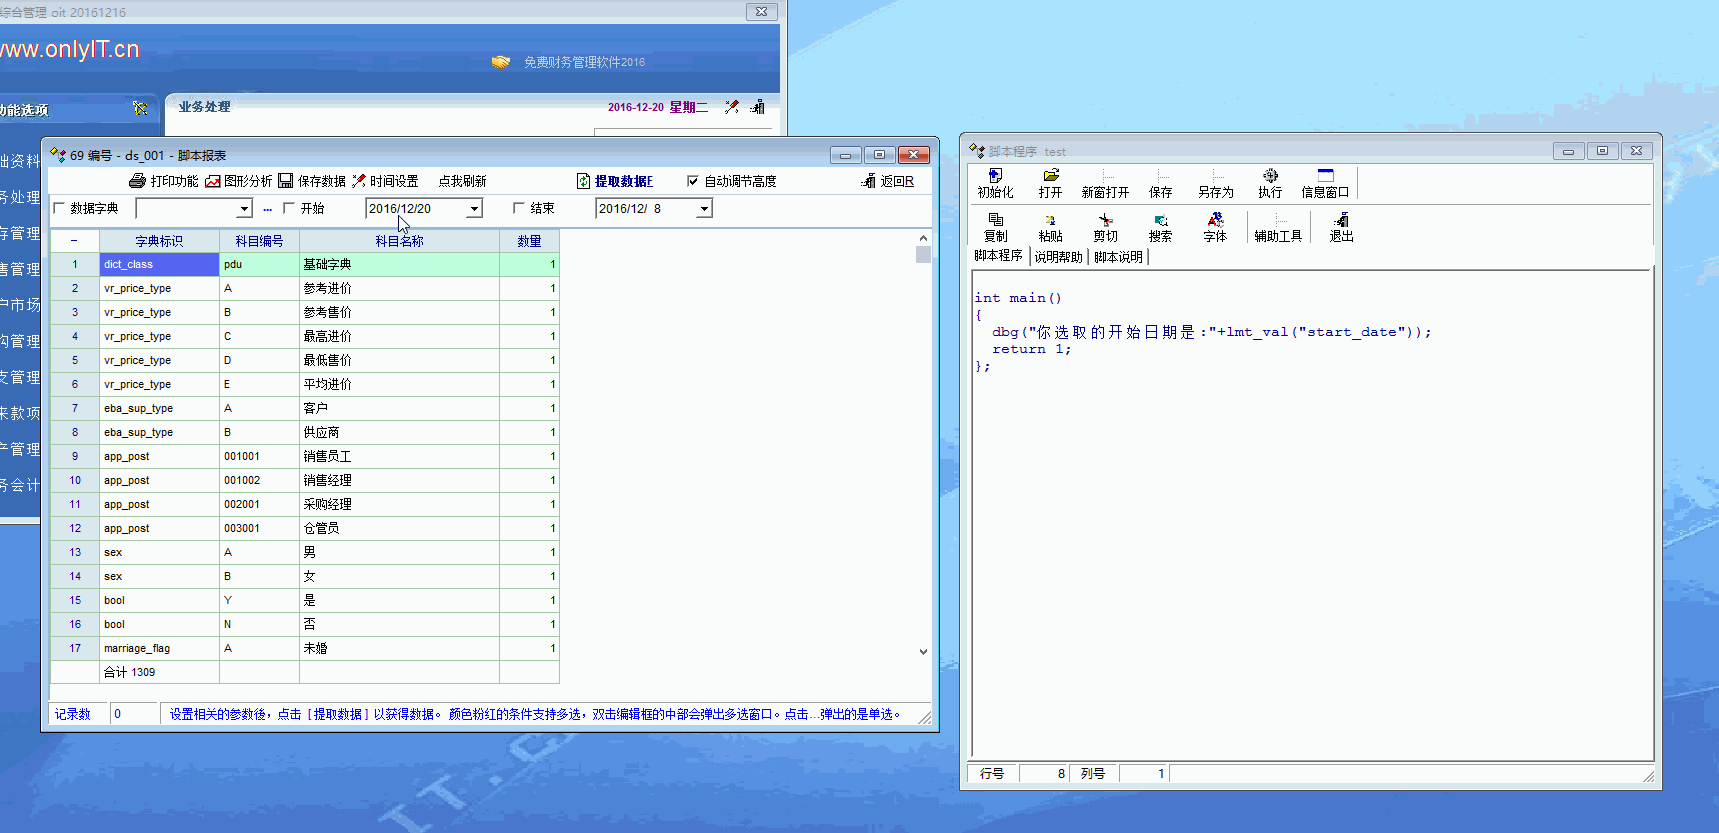
Task: Click the 点我刷新 refresh button
Action: pos(462,181)
